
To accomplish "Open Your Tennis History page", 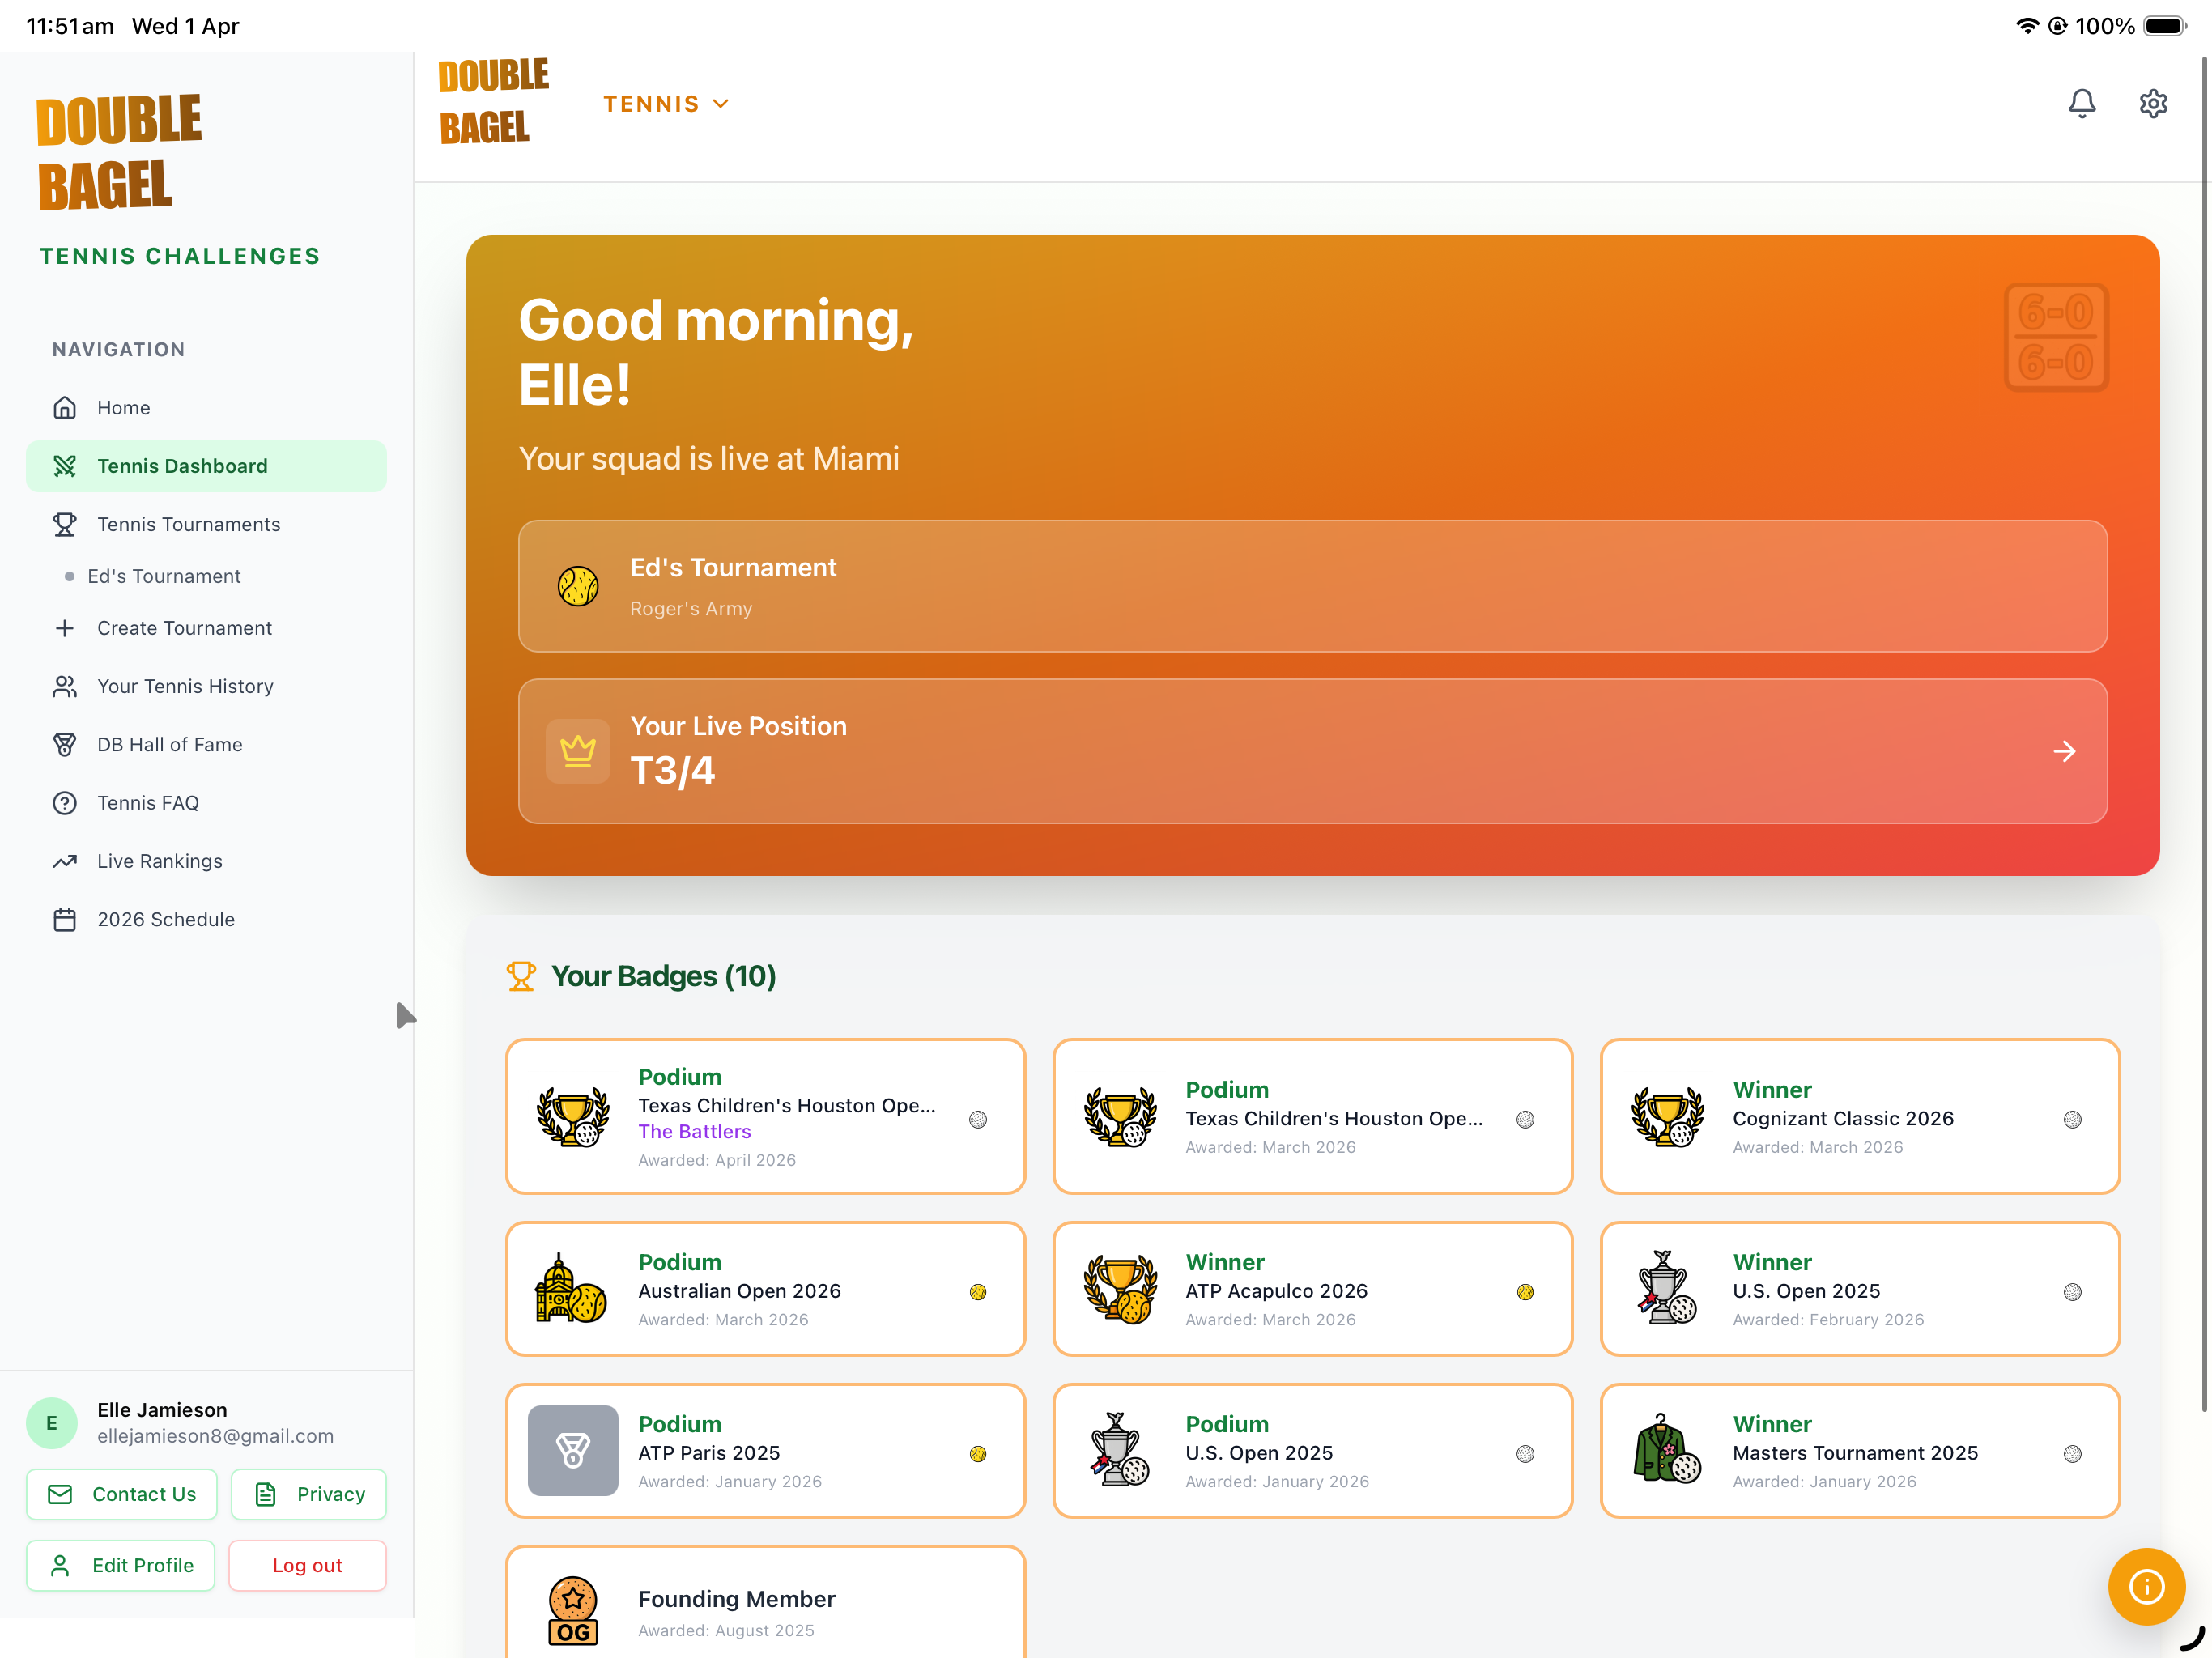I will tap(206, 686).
